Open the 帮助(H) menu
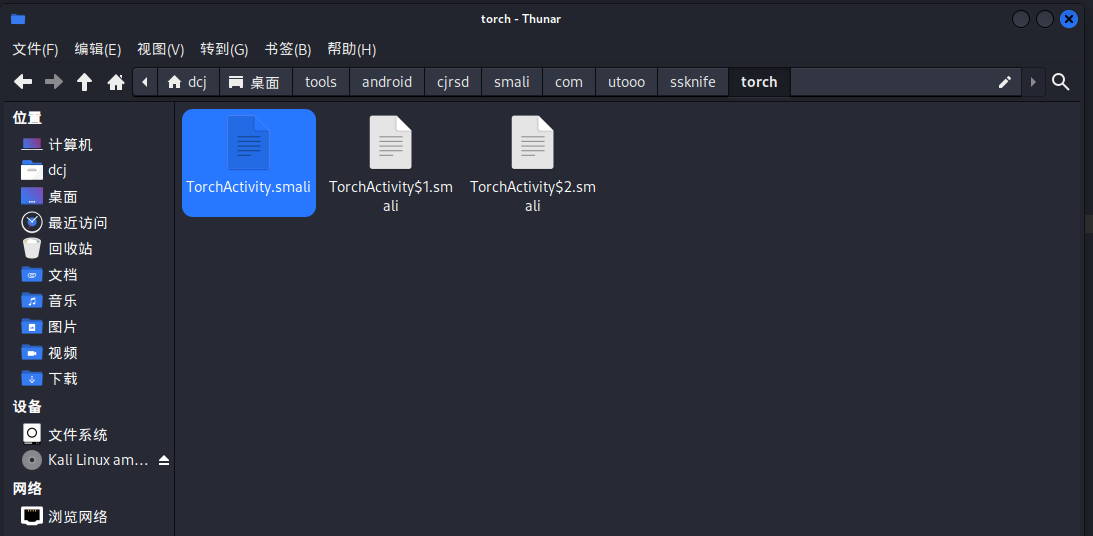The width and height of the screenshot is (1093, 536). 351,49
